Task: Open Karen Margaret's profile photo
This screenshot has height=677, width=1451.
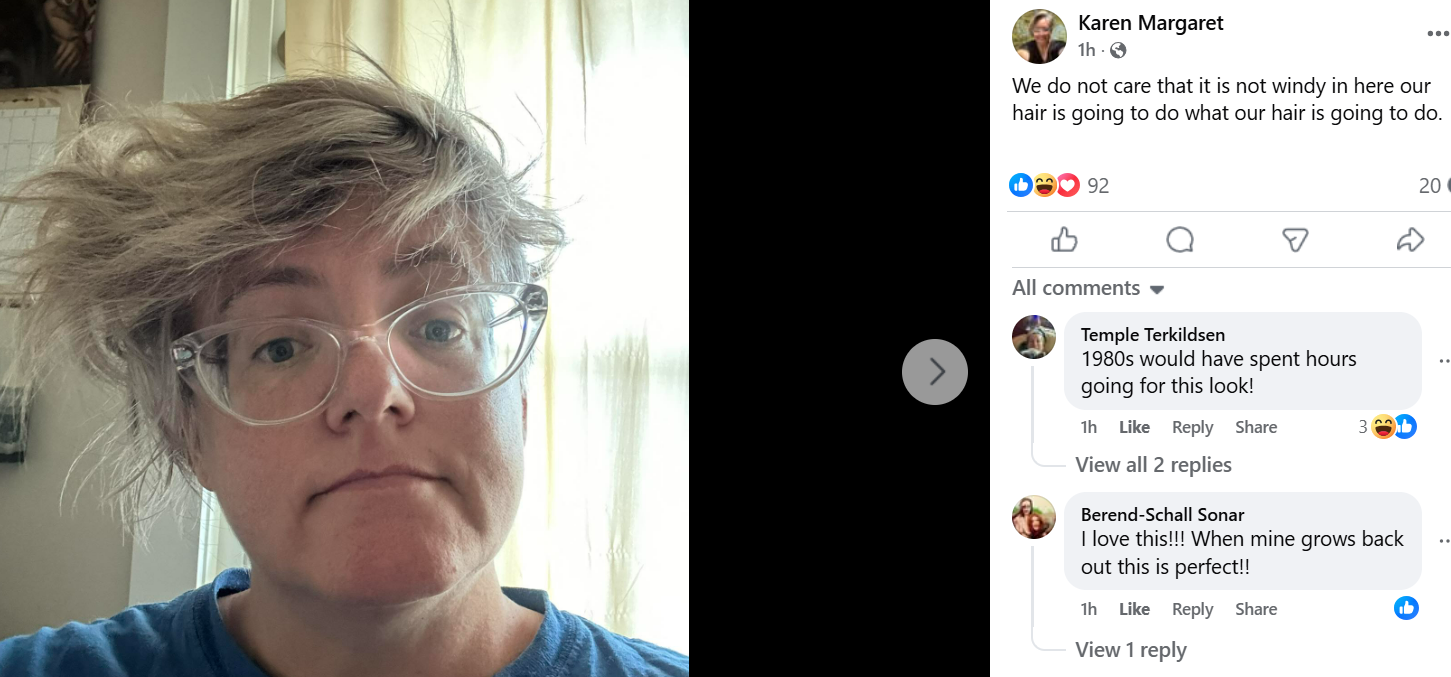Action: coord(1039,36)
